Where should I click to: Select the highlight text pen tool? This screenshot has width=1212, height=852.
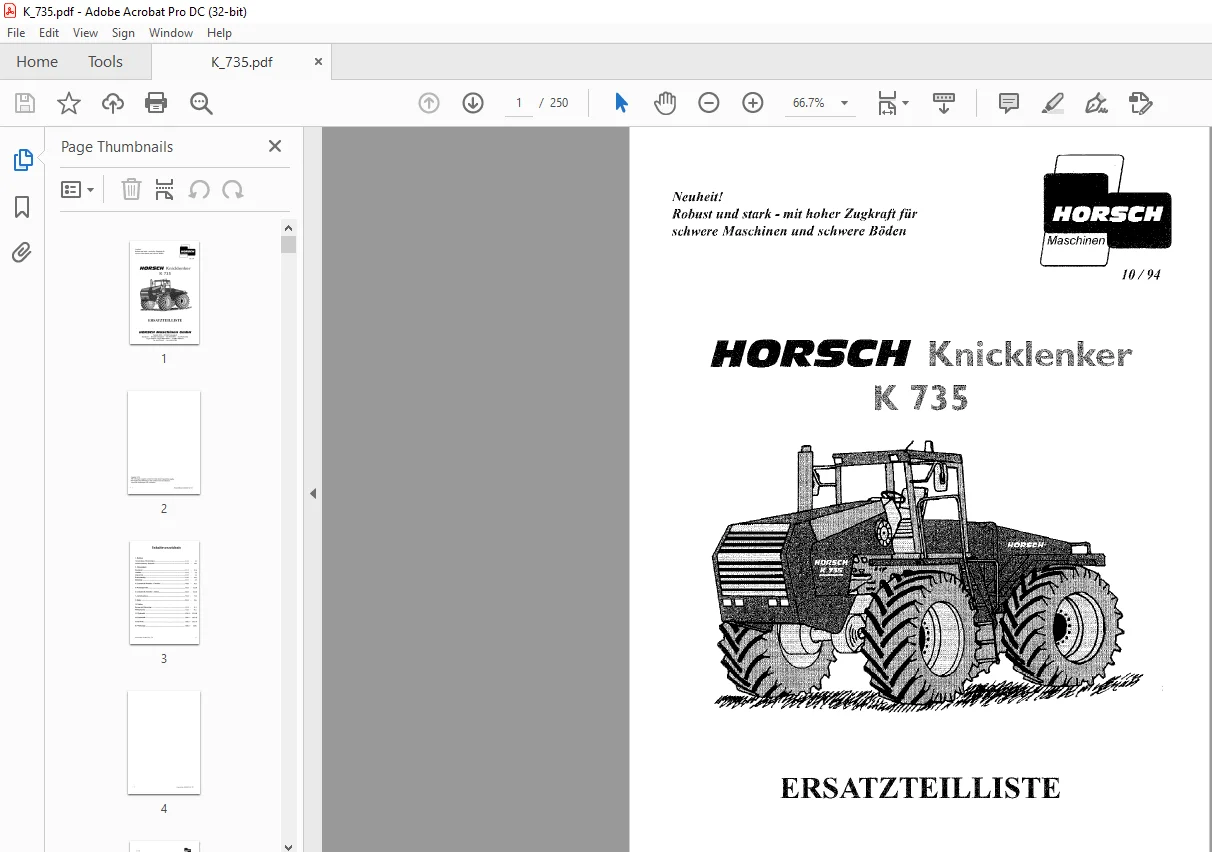pyautogui.click(x=1053, y=103)
